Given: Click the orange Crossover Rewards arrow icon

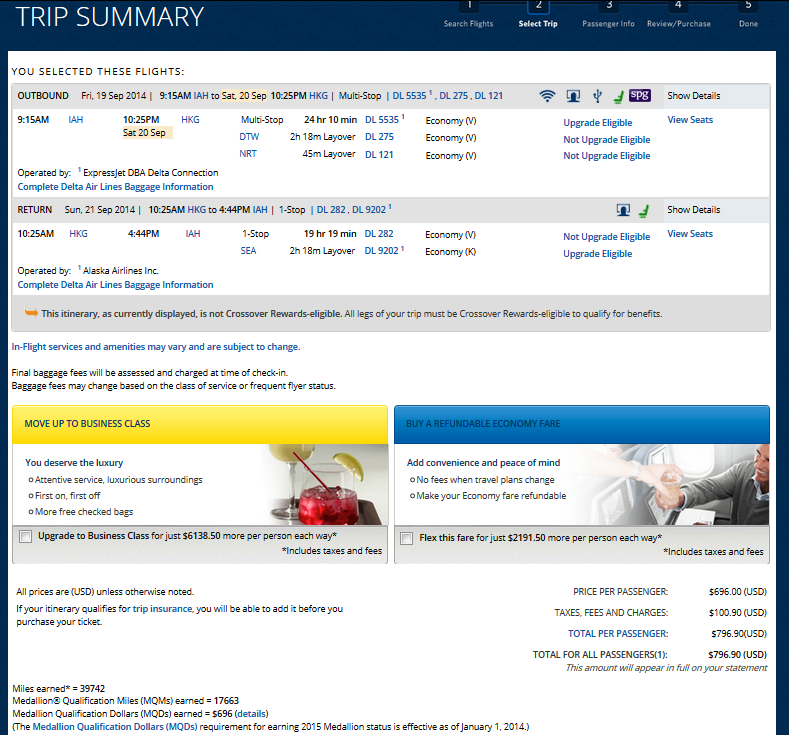Looking at the screenshot, I should 31,313.
